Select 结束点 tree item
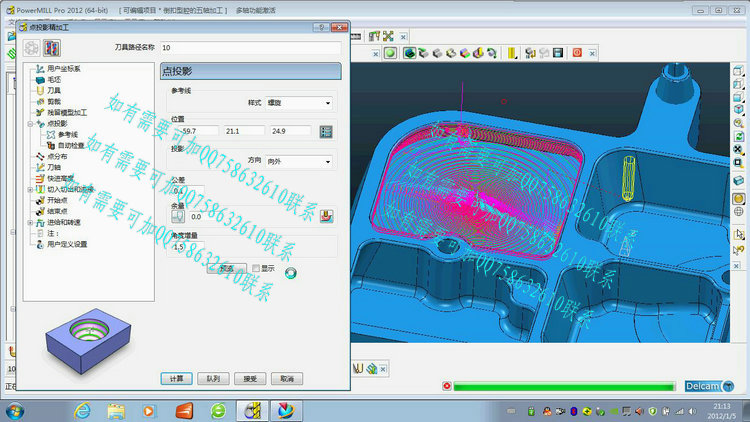This screenshot has width=750, height=422. (x=57, y=212)
